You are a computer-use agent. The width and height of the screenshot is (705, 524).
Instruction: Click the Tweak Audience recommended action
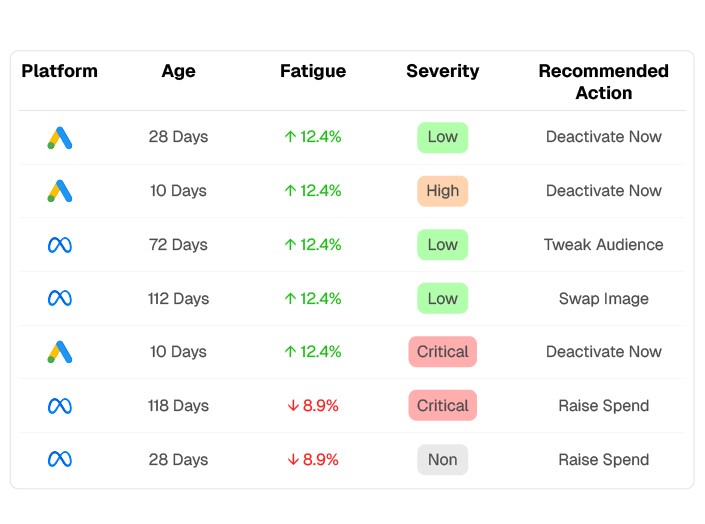pyautogui.click(x=603, y=245)
